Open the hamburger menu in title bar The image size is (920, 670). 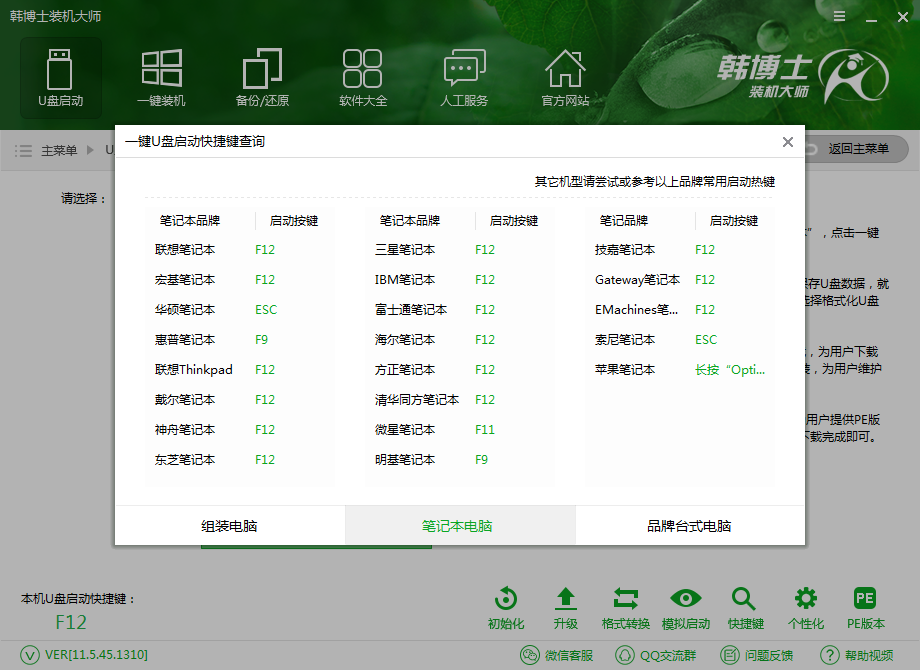839,16
